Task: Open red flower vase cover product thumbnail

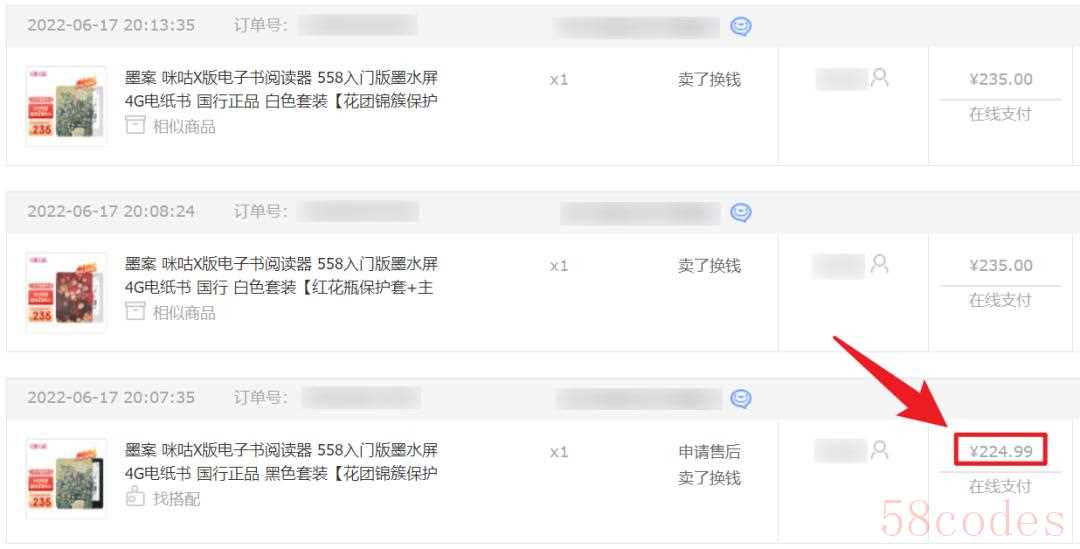Action: click(66, 291)
